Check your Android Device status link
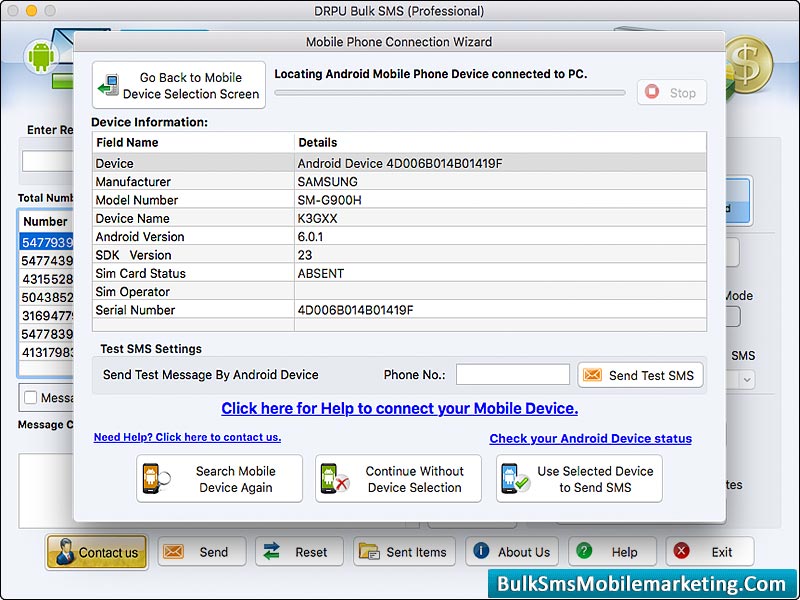Screen dimensions: 800x600 [x=590, y=438]
